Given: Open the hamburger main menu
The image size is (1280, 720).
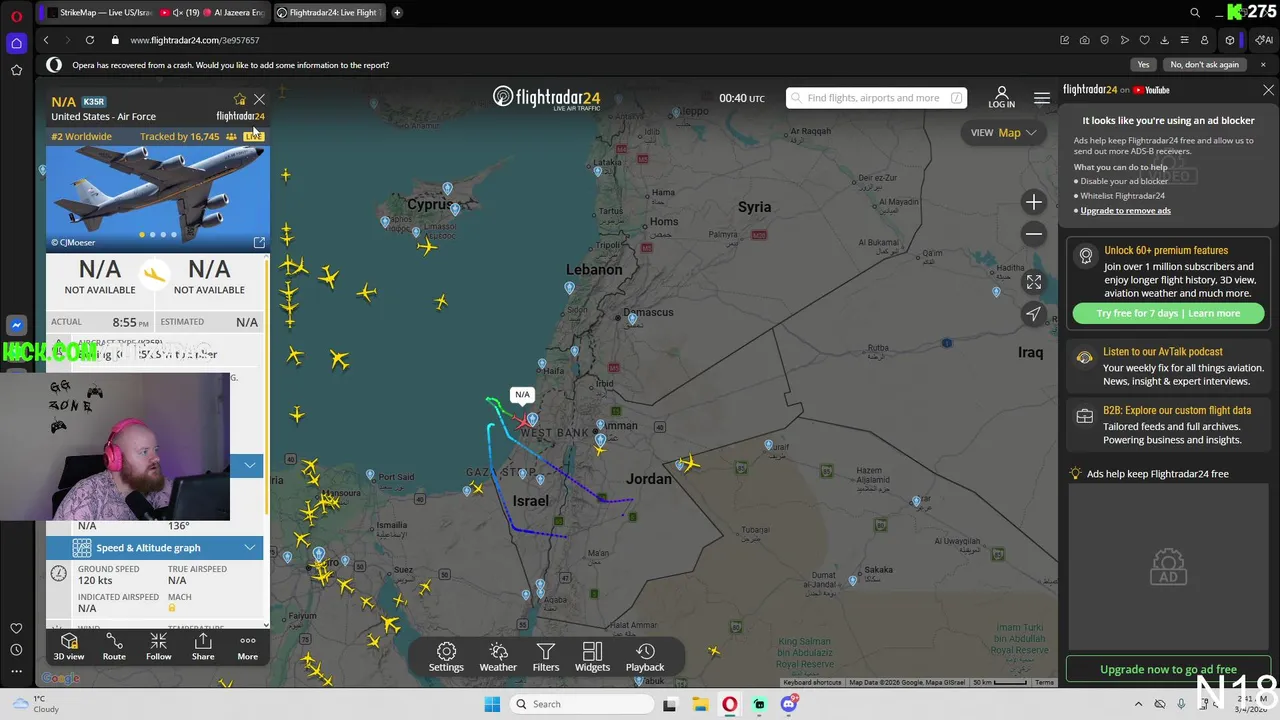Looking at the screenshot, I should (1042, 98).
